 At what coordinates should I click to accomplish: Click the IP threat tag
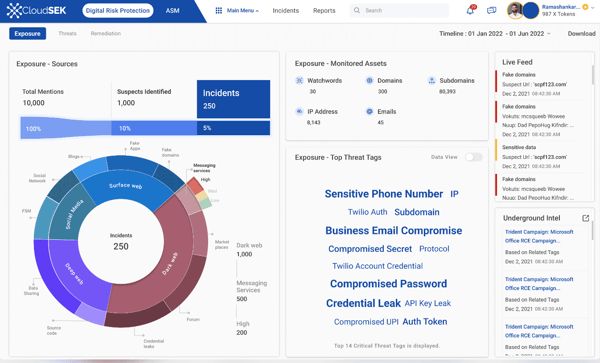click(454, 194)
